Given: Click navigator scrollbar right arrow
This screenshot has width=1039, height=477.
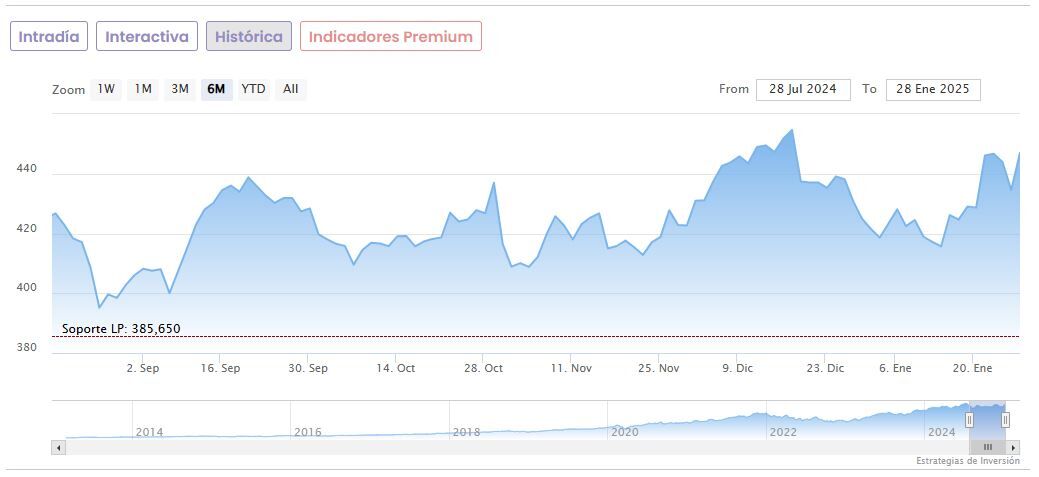Looking at the screenshot, I should point(1013,447).
